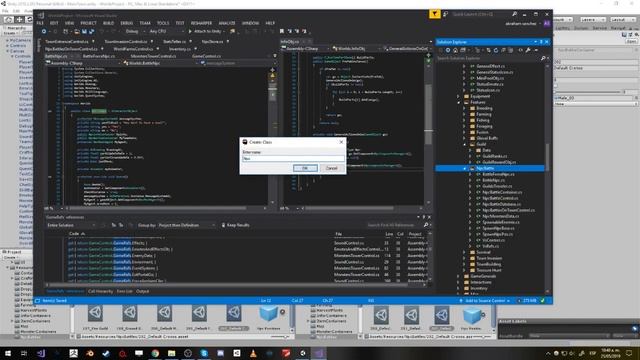Expand the Farming folder

coord(464,114)
